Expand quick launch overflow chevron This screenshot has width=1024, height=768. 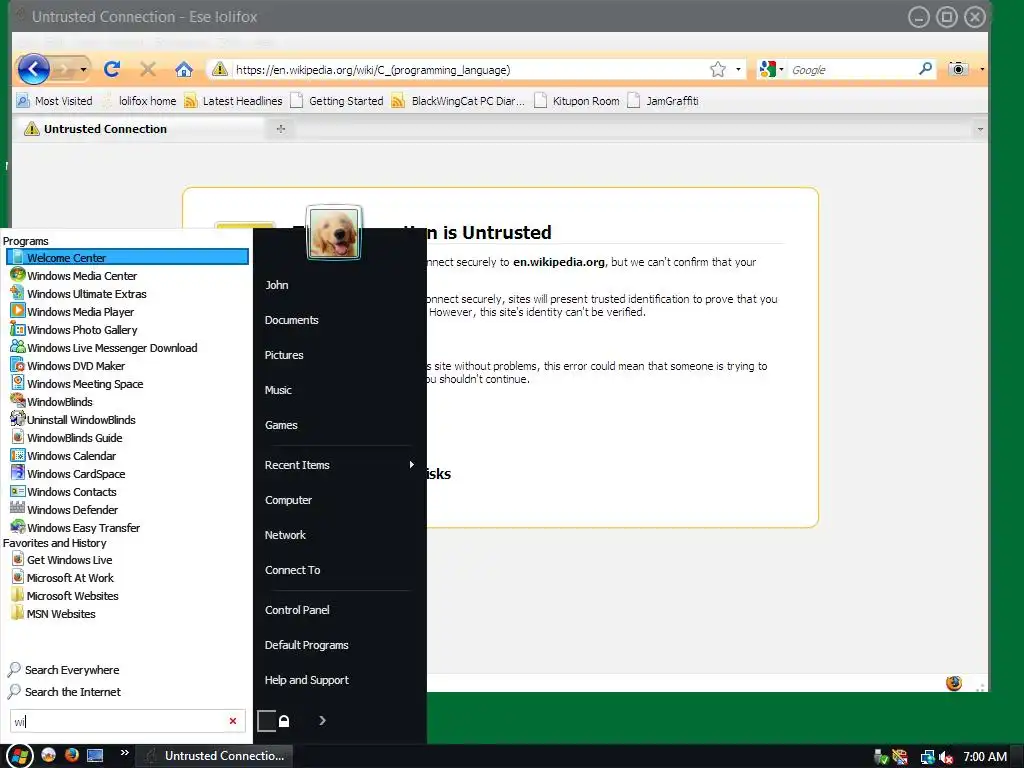[x=124, y=752]
